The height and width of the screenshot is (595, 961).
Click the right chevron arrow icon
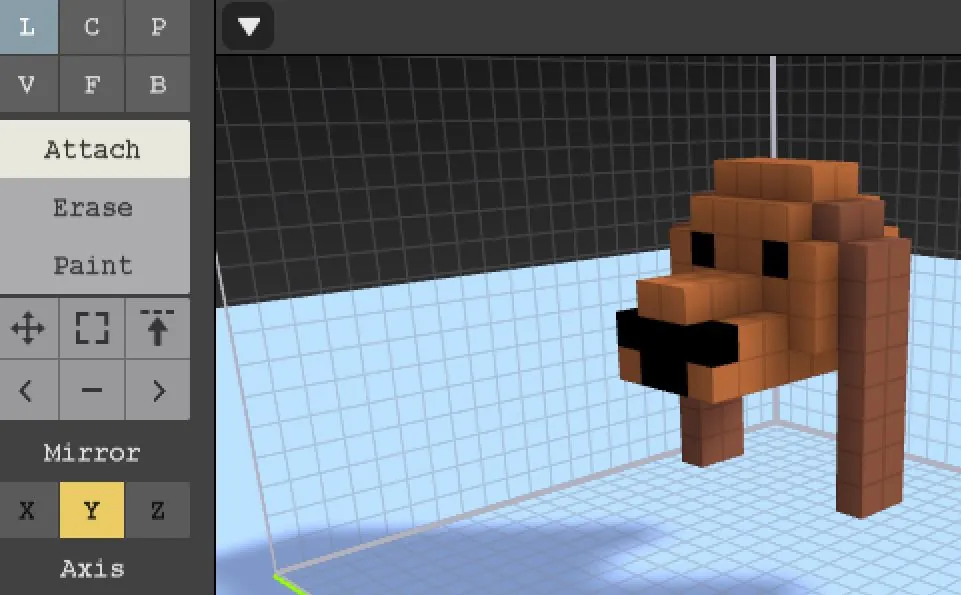[158, 390]
